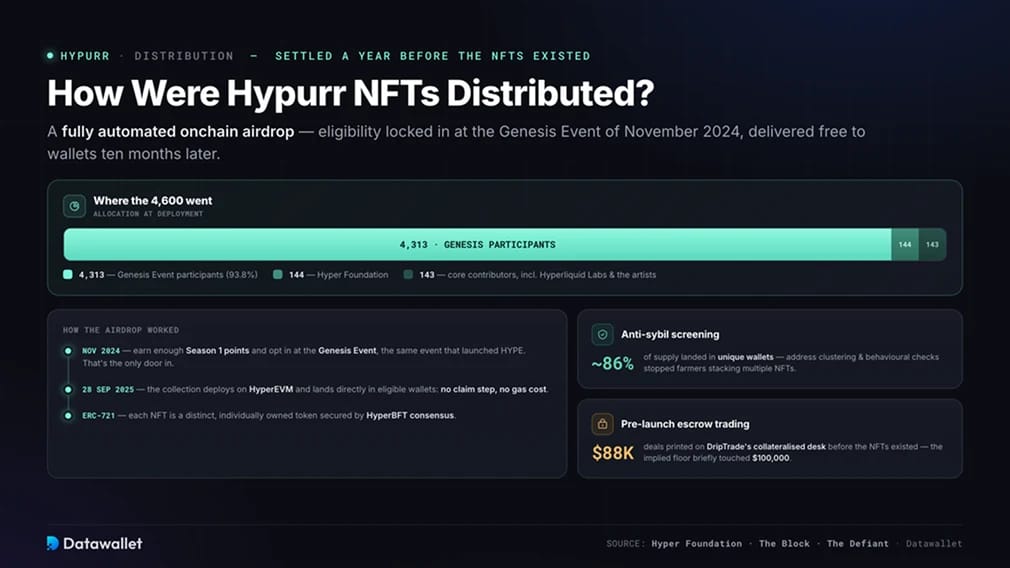This screenshot has width=1010, height=568.
Task: Click the 'ALLOCATION AT DEPLOYMENT' subtitle
Action: 148,214
